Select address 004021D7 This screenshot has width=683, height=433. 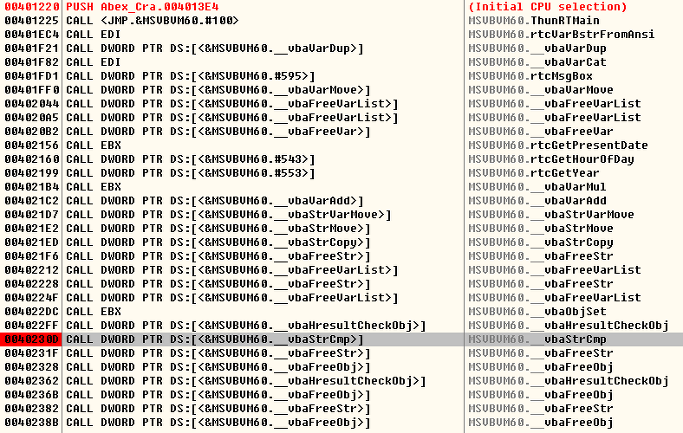pos(32,215)
